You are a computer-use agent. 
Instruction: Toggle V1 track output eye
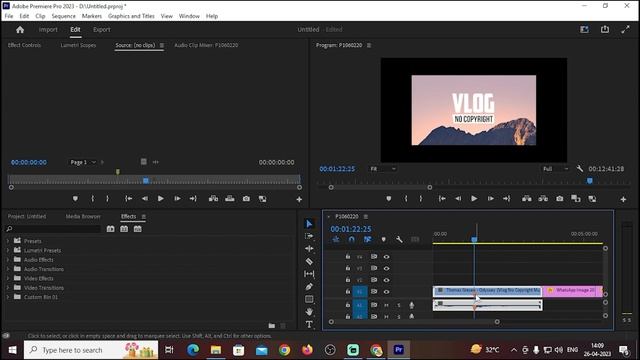[x=386, y=291]
